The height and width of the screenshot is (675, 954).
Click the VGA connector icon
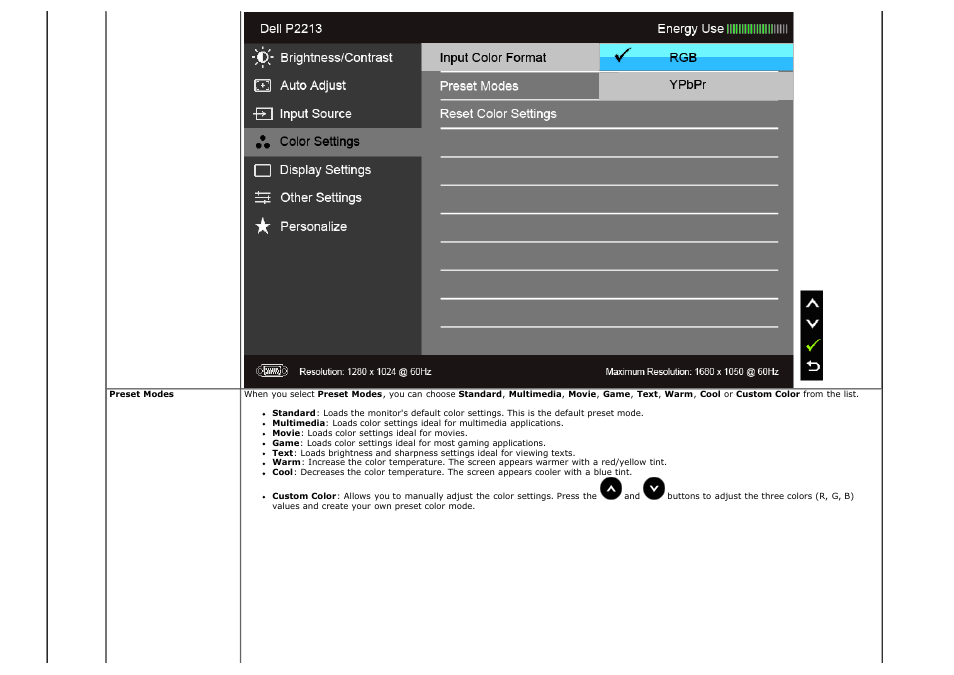point(271,371)
